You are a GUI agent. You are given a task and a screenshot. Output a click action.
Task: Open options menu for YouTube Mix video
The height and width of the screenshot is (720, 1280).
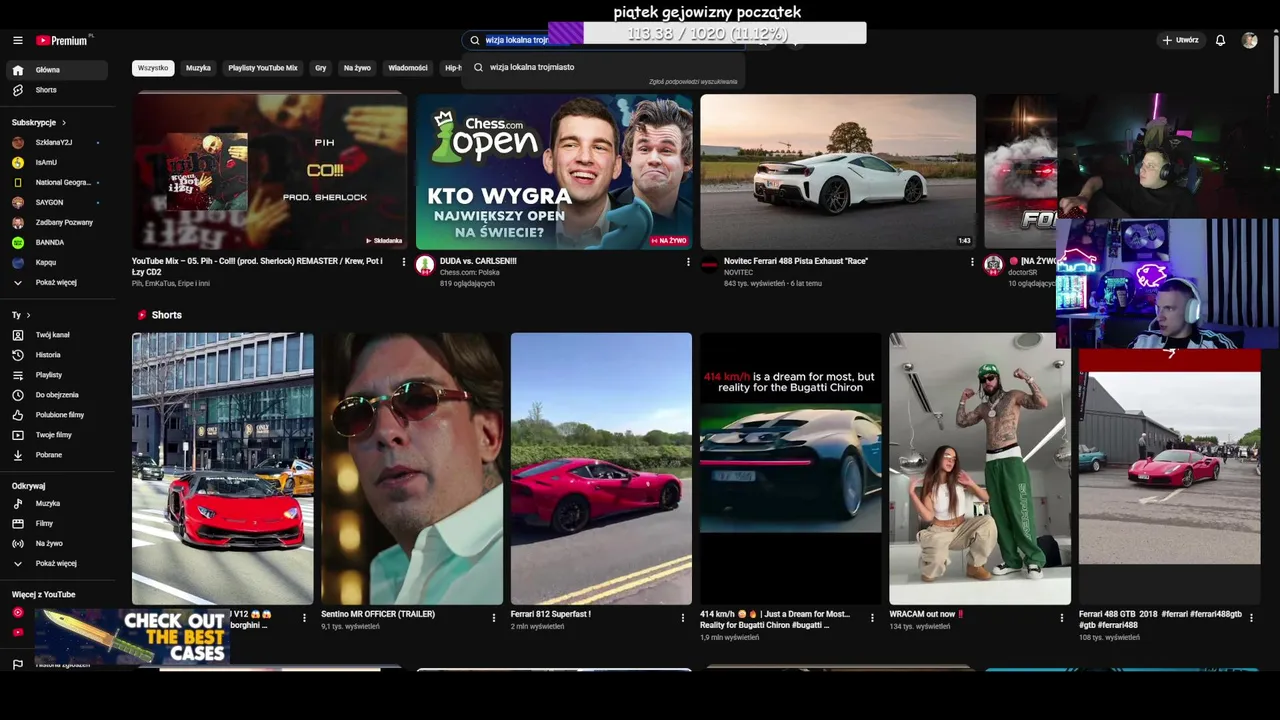tap(404, 262)
